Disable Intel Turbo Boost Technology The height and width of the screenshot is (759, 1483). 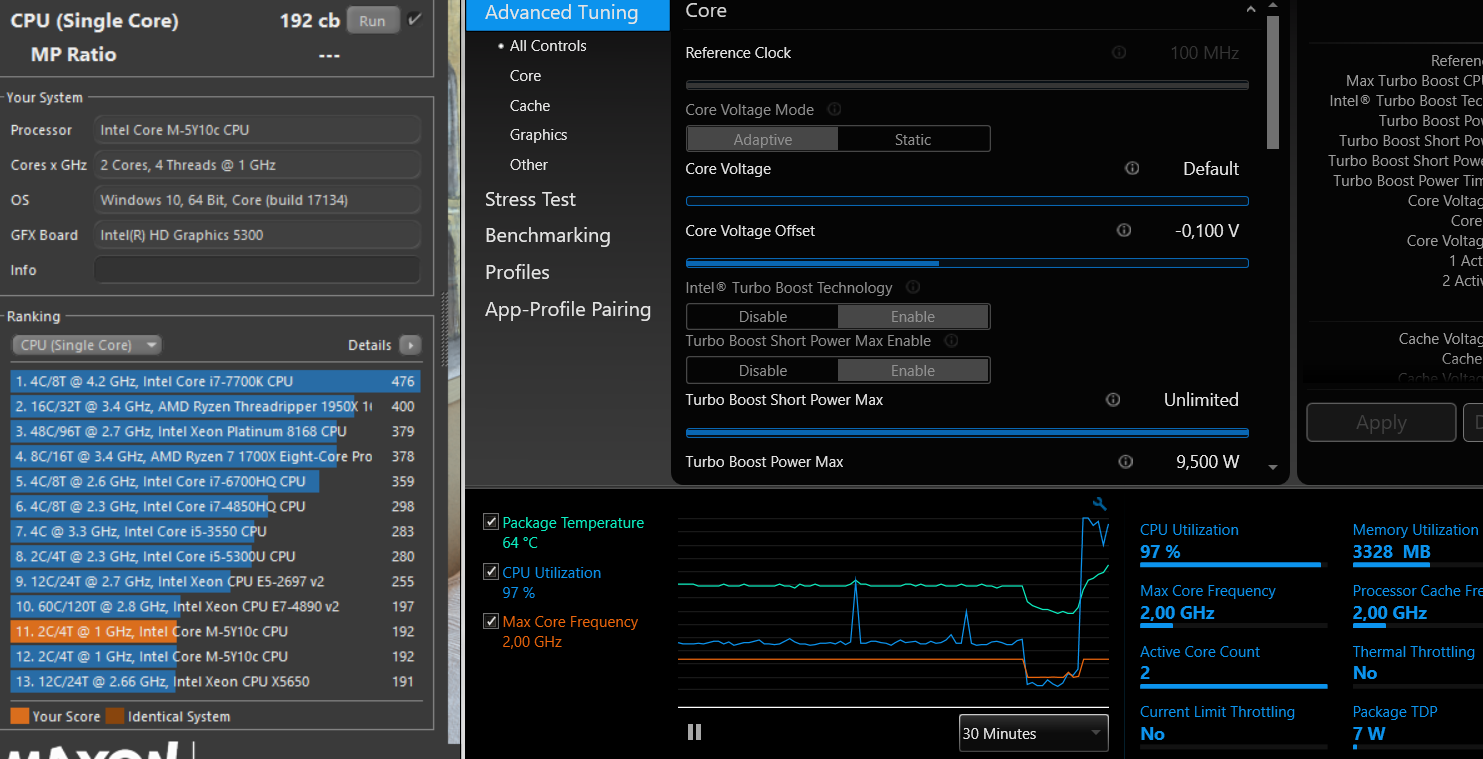(x=763, y=317)
